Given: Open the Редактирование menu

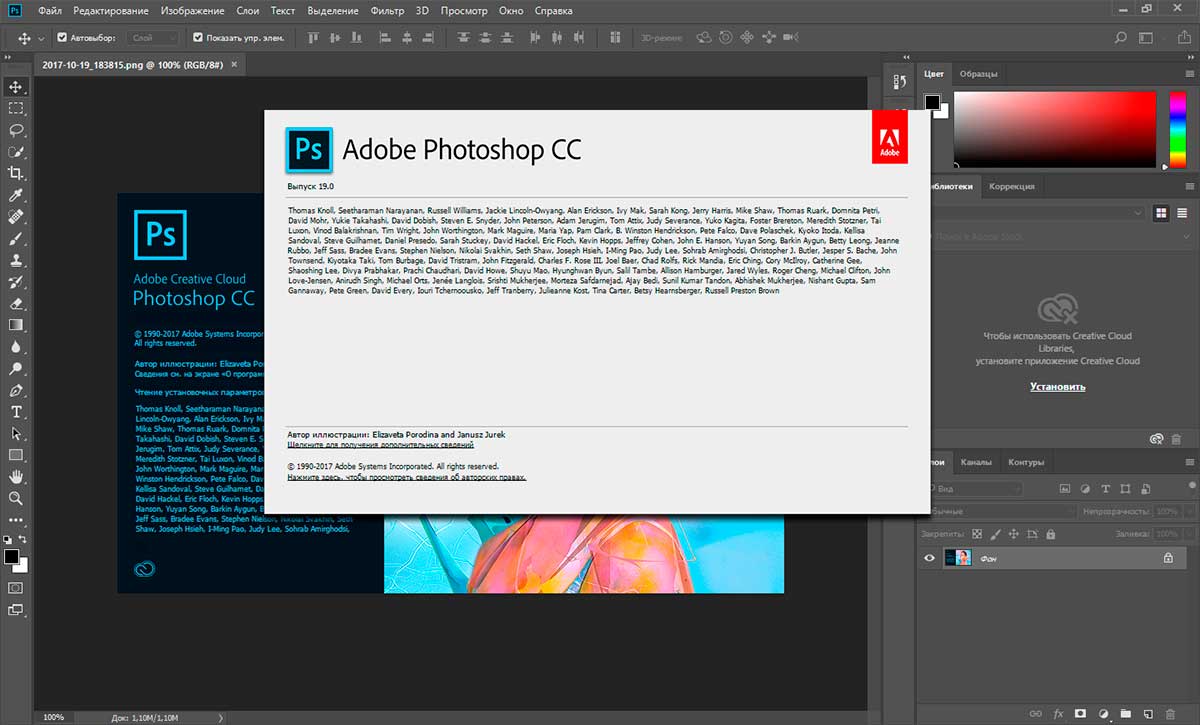Looking at the screenshot, I should coord(112,11).
